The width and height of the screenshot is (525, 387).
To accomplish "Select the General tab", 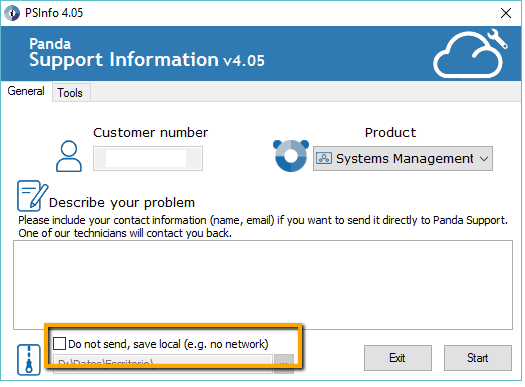I will click(26, 91).
